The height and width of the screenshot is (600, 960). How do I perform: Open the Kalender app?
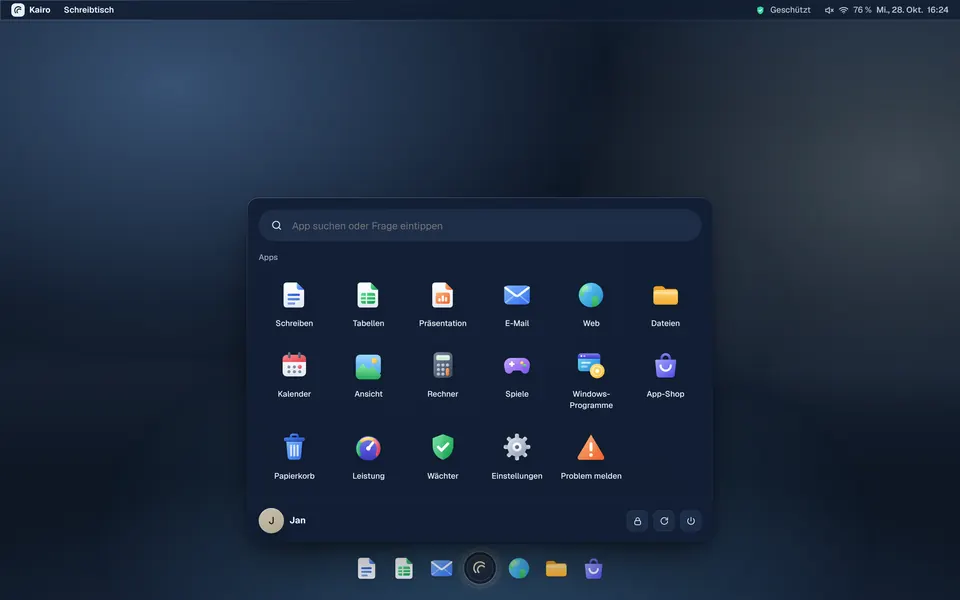click(294, 375)
